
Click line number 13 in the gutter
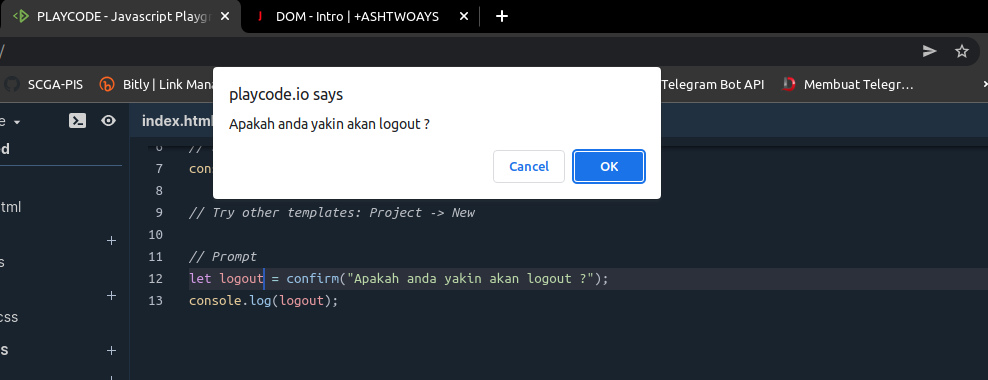click(x=156, y=301)
